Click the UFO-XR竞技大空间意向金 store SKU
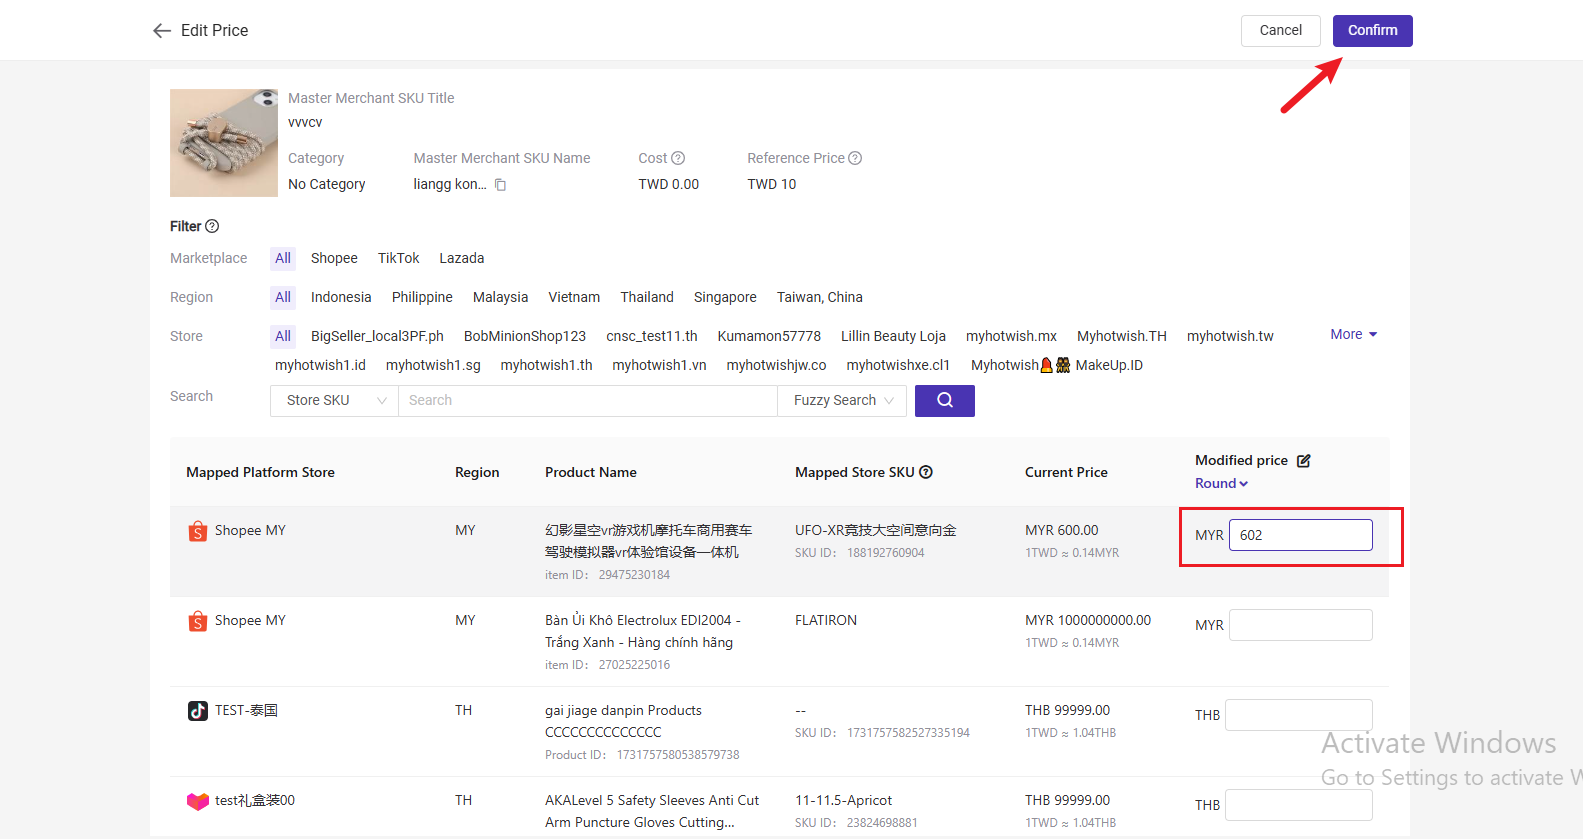 coord(875,531)
